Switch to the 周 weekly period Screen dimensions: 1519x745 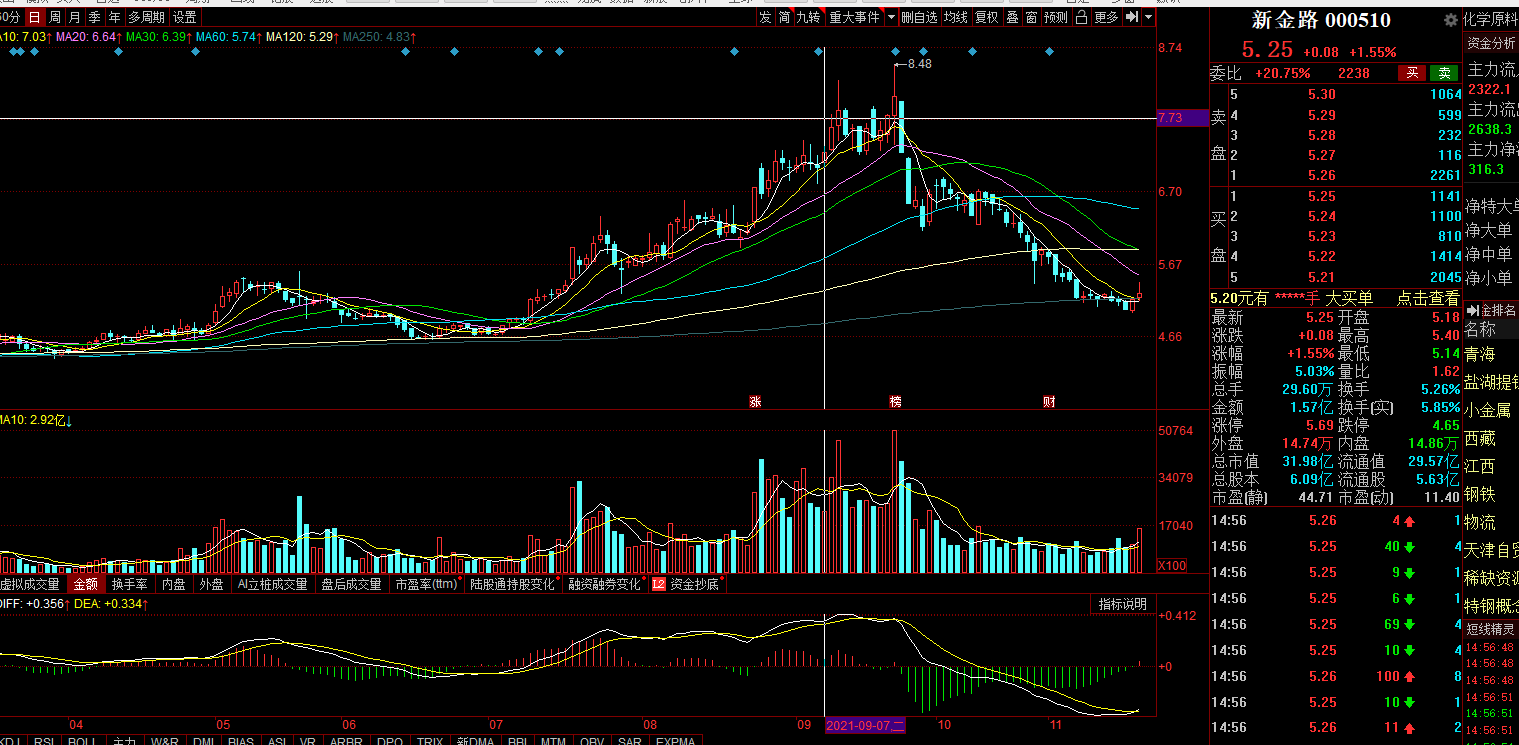pyautogui.click(x=54, y=17)
